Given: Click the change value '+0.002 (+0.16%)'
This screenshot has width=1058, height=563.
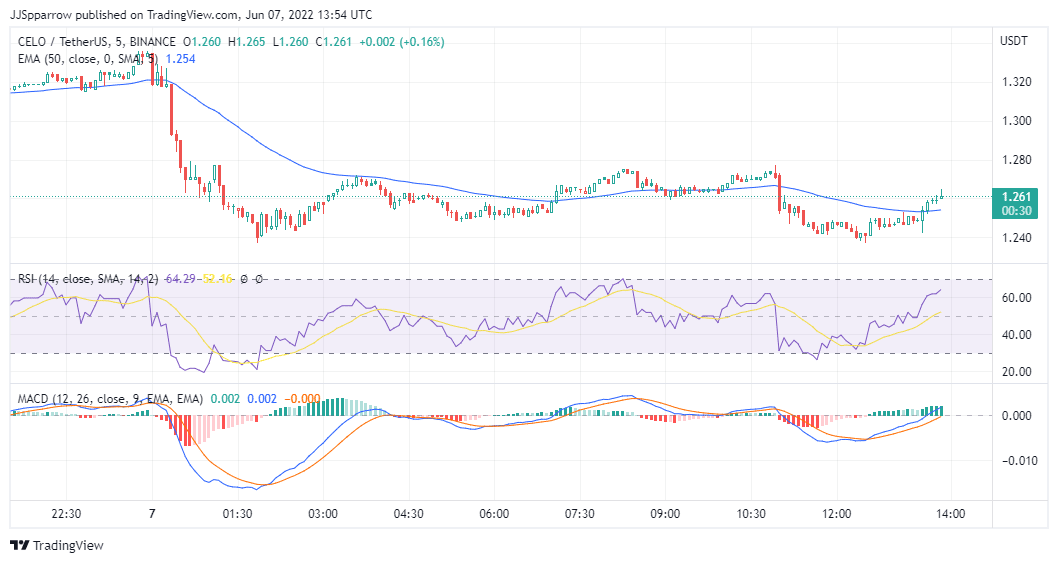Looking at the screenshot, I should click(401, 42).
